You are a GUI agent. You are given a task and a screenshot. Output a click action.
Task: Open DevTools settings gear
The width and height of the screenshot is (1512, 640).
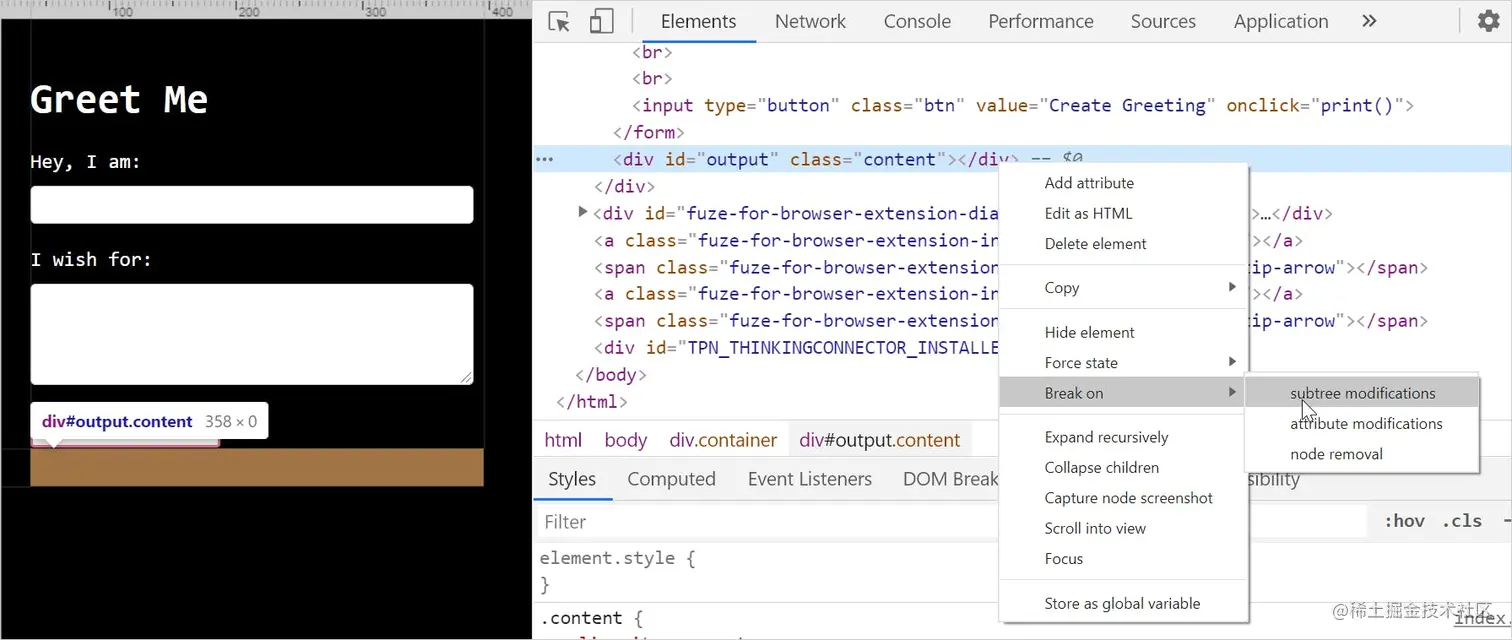click(x=1488, y=20)
